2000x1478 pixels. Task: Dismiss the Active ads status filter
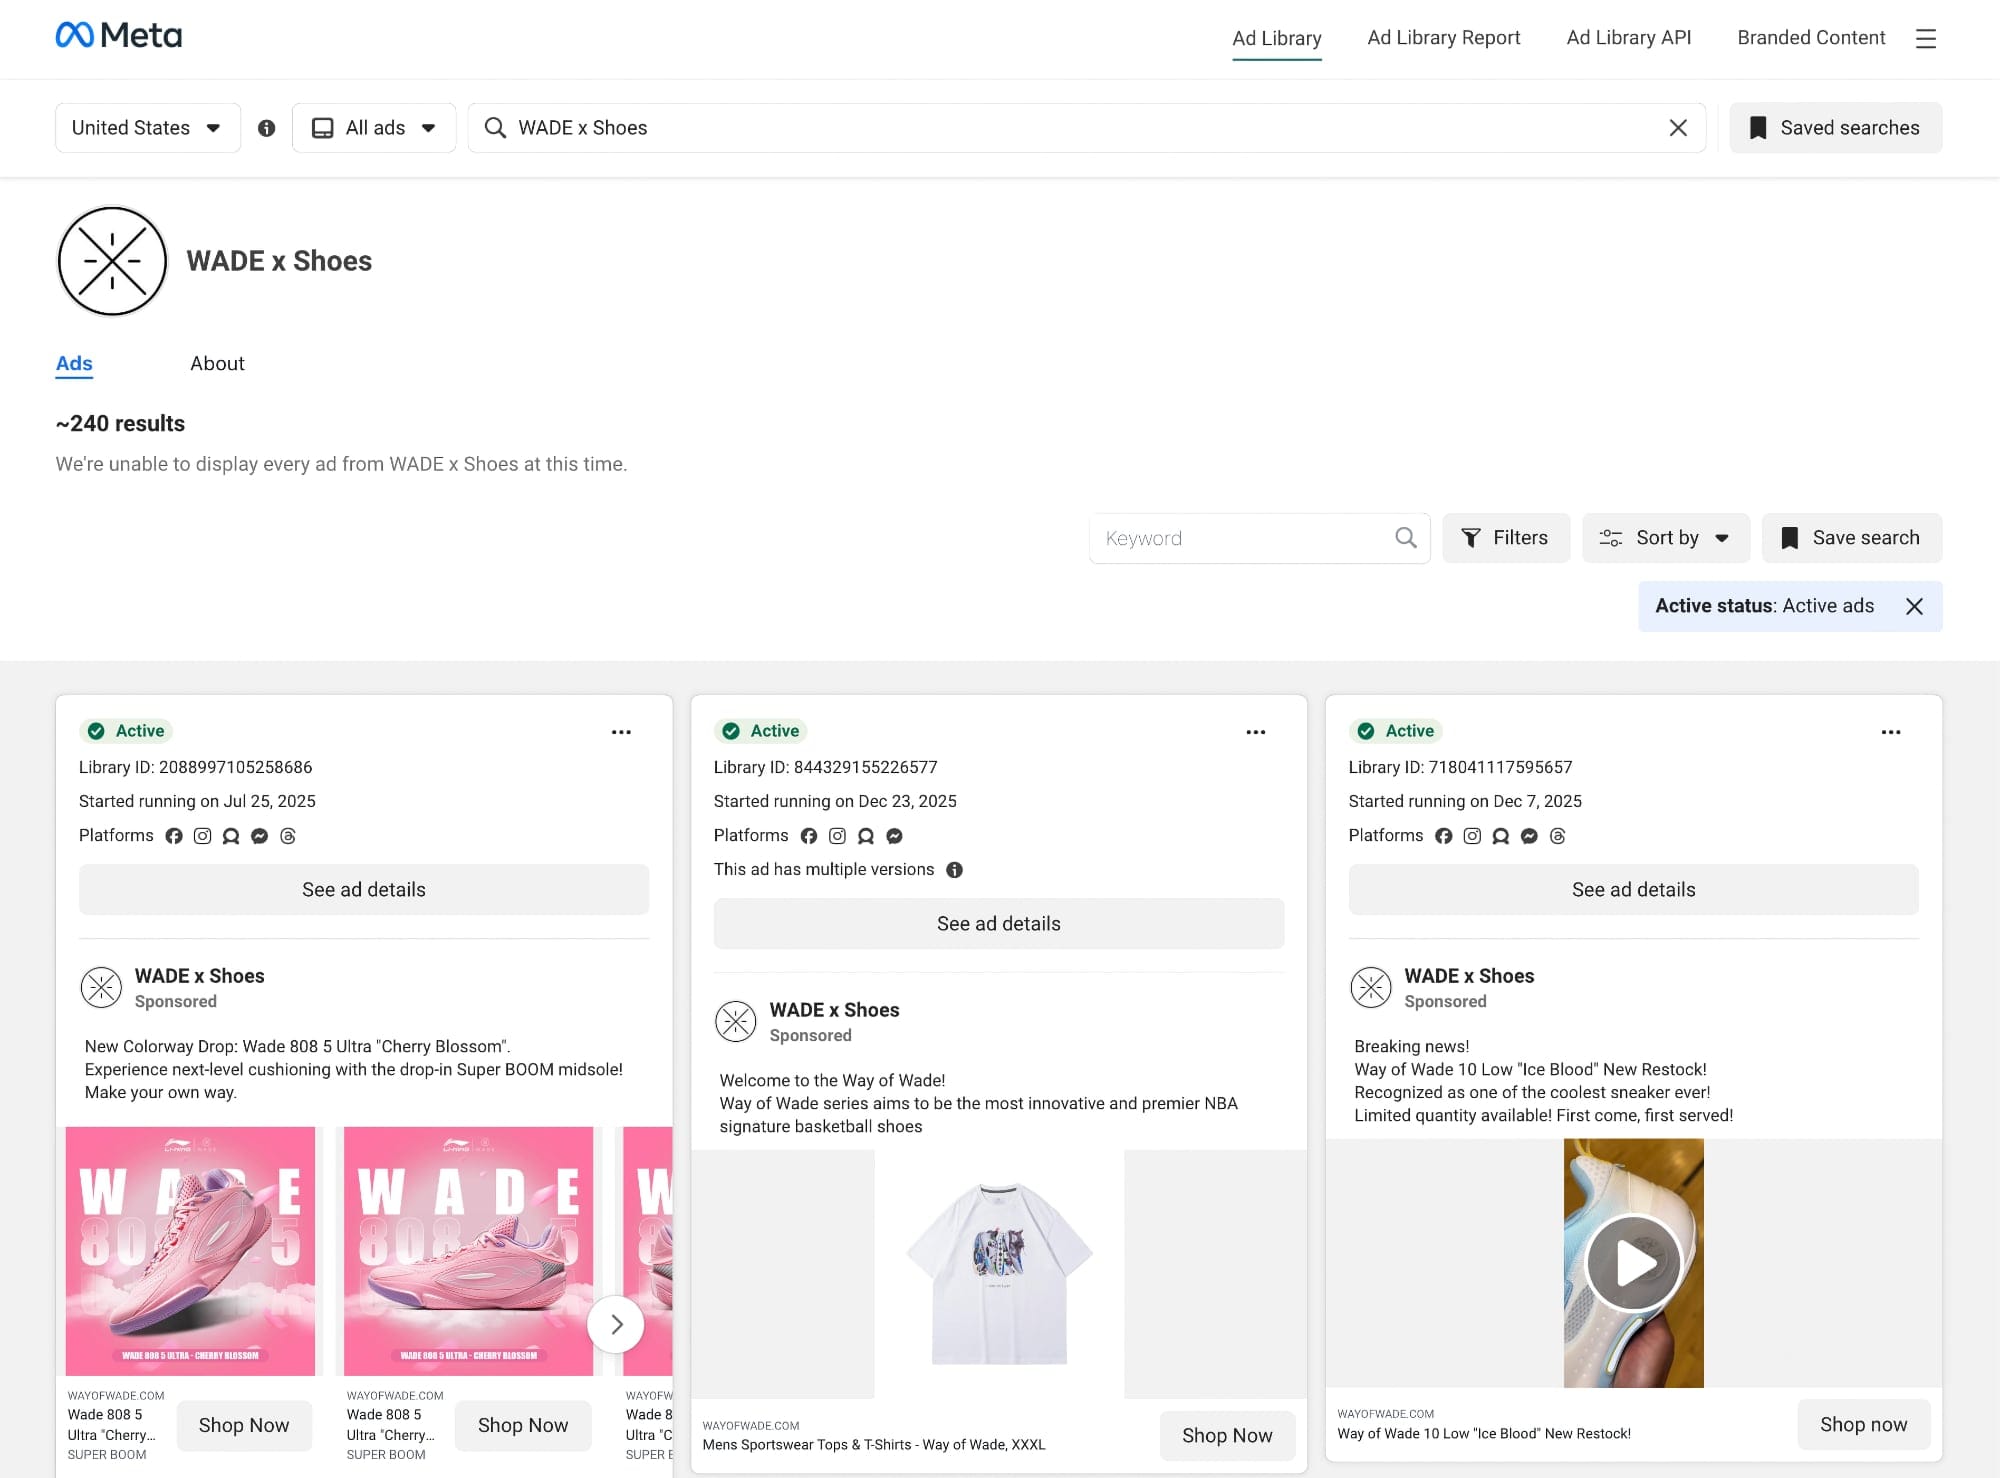(x=1915, y=606)
